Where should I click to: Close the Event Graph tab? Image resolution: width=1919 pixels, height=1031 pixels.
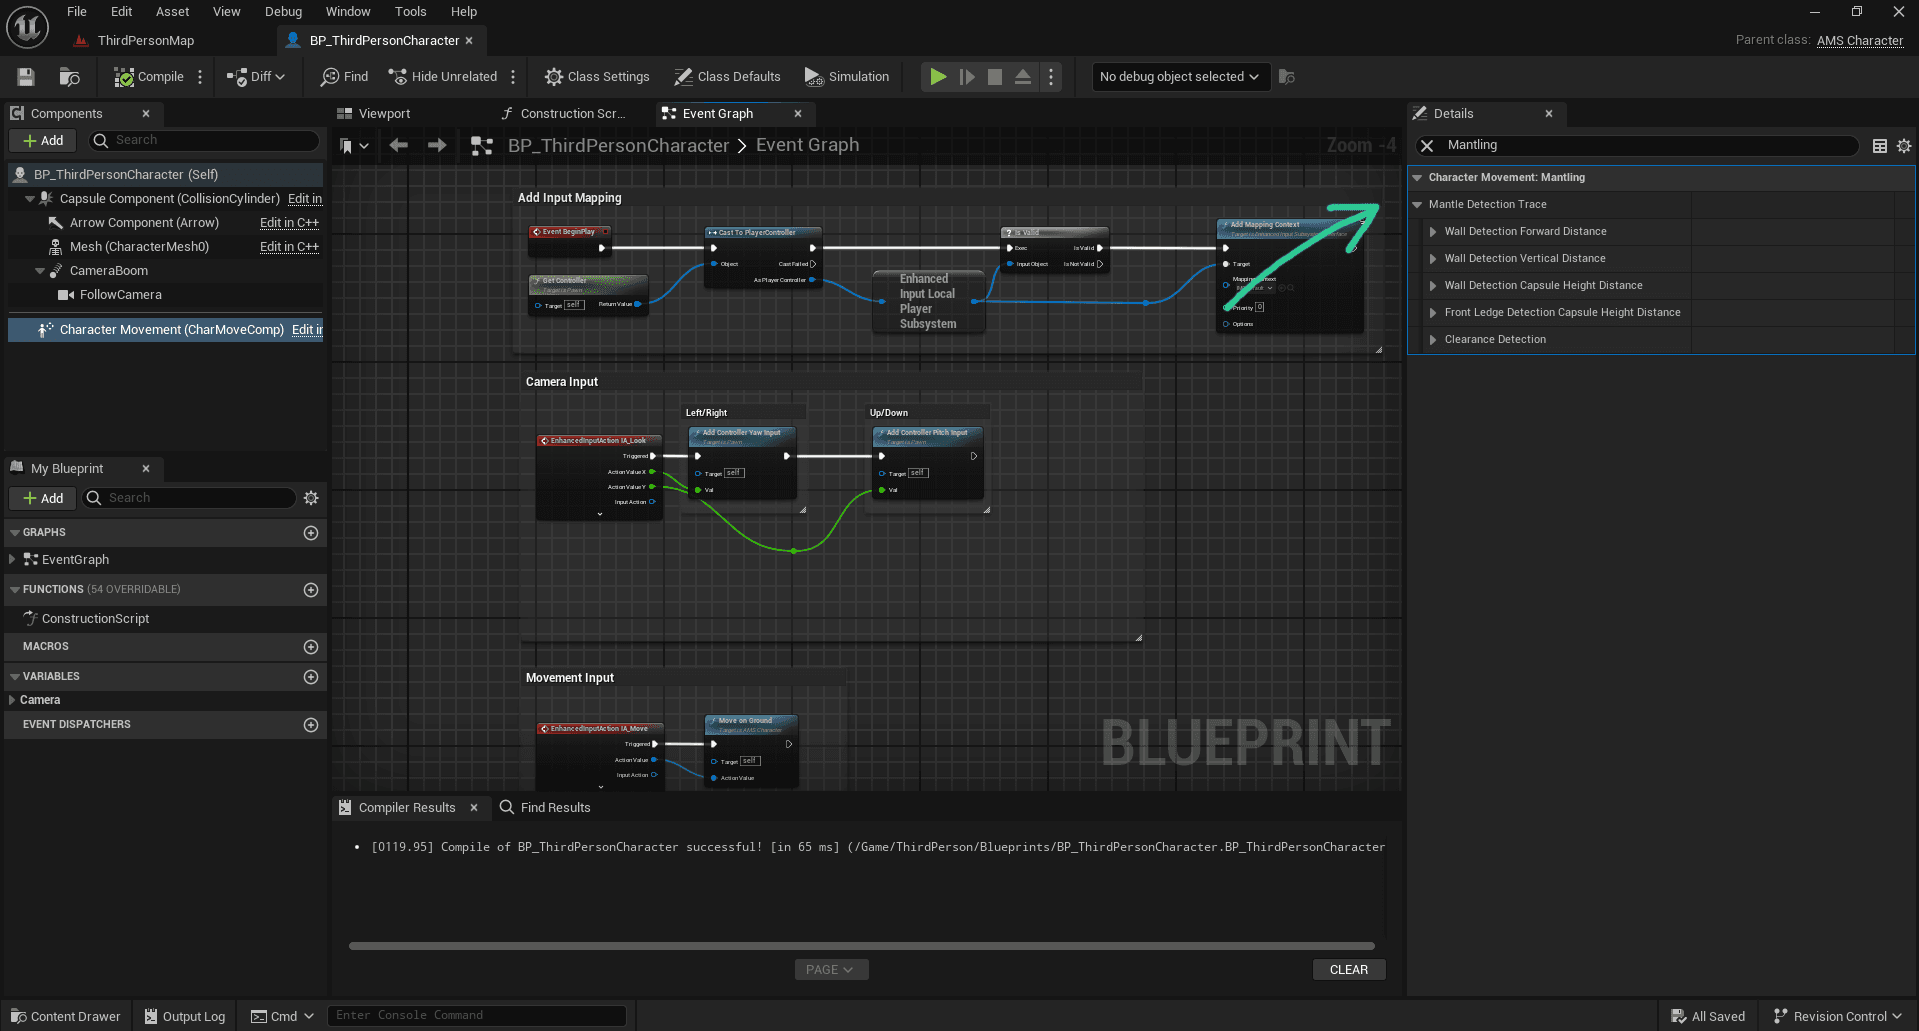(x=797, y=114)
